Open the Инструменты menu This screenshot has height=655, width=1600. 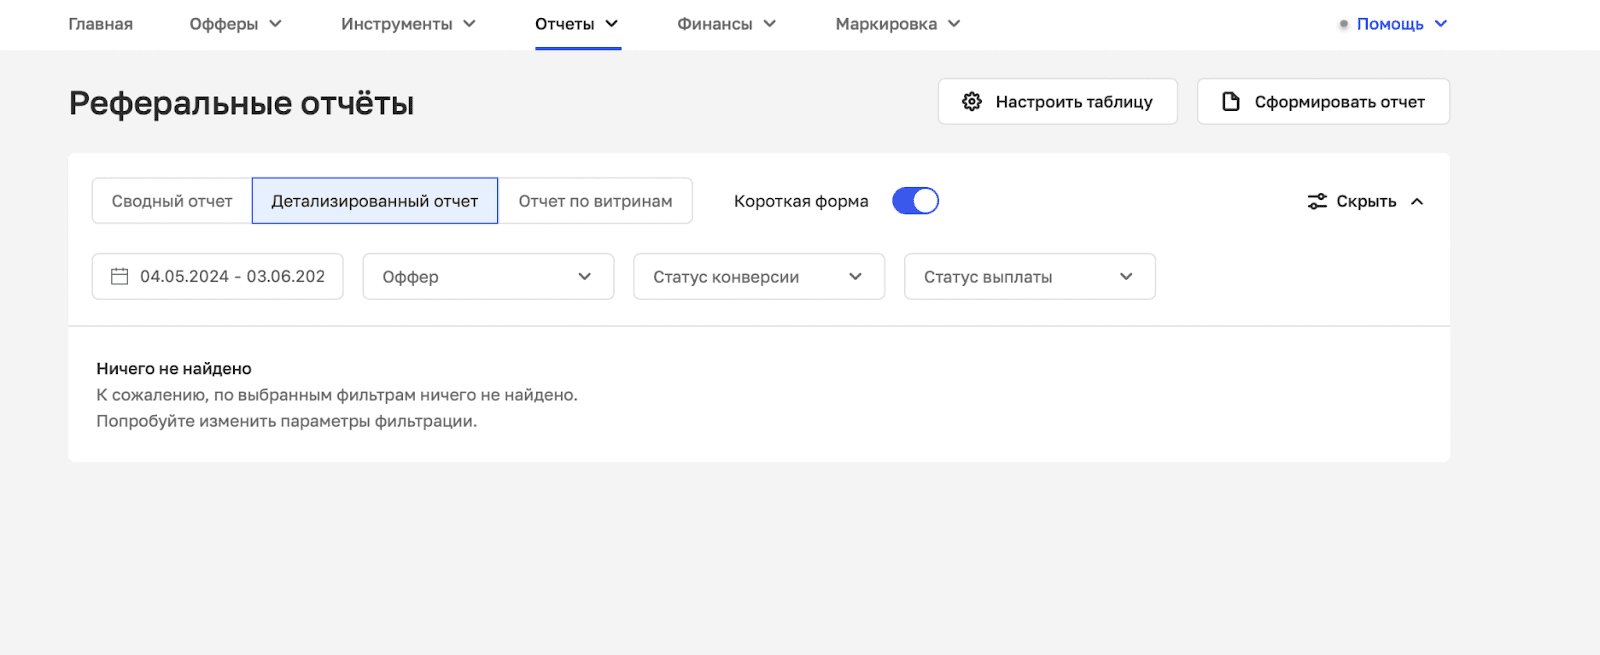pyautogui.click(x=408, y=24)
